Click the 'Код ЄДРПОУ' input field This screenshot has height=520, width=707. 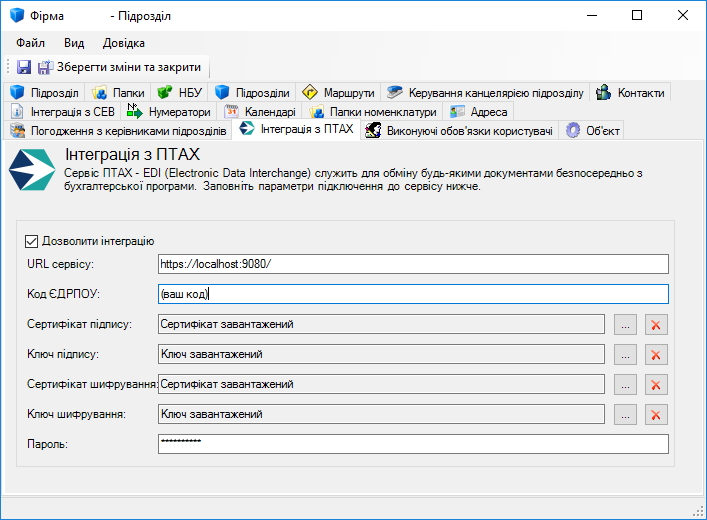click(x=413, y=294)
